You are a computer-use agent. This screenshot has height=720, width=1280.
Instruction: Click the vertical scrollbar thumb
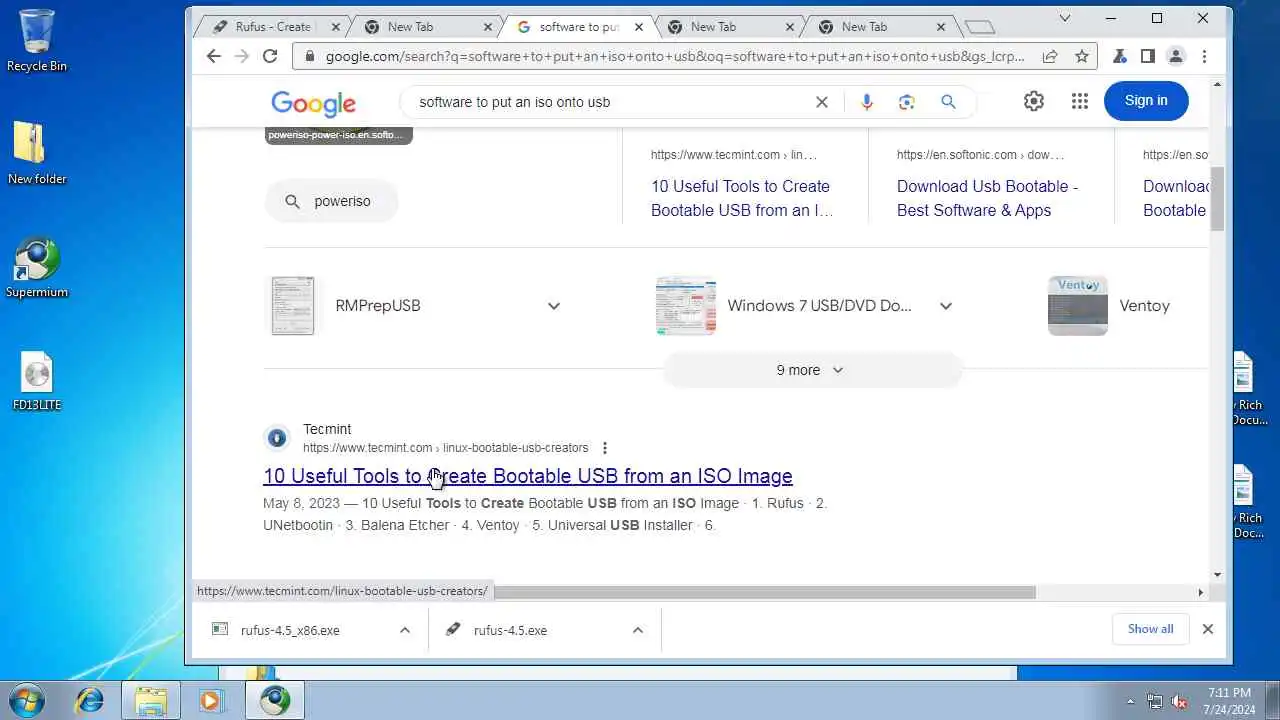1217,200
